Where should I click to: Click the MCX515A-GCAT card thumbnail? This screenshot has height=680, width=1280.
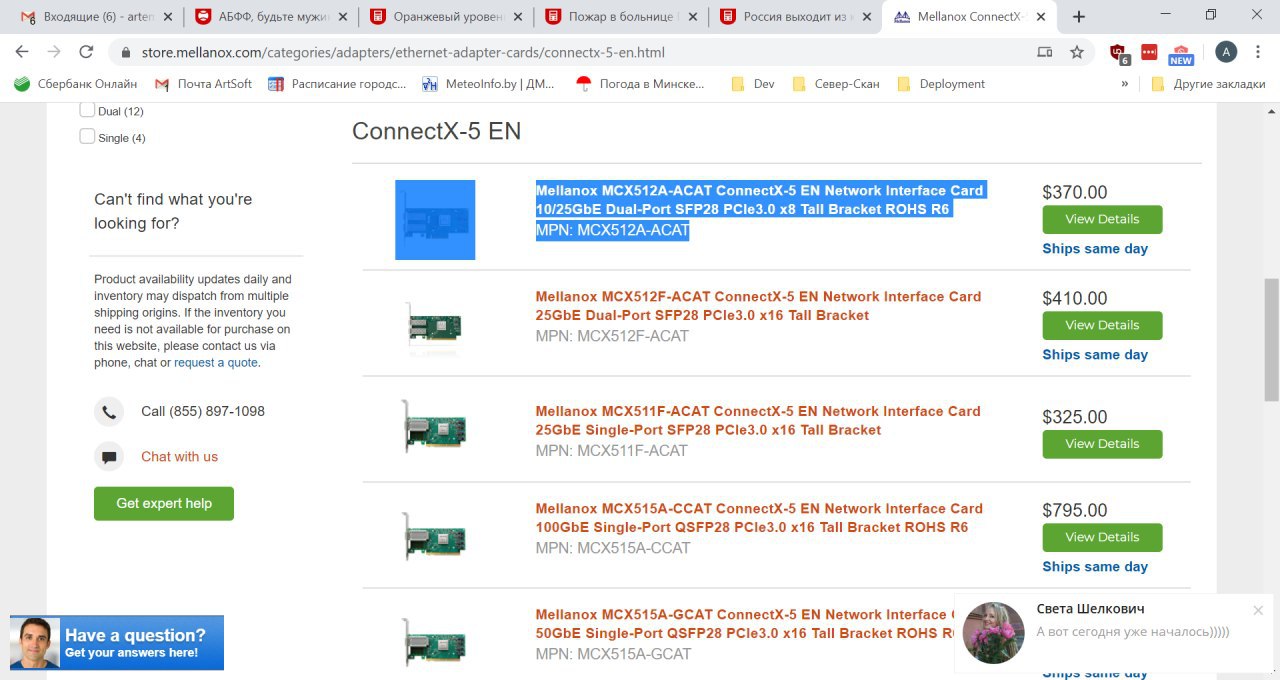(x=435, y=643)
